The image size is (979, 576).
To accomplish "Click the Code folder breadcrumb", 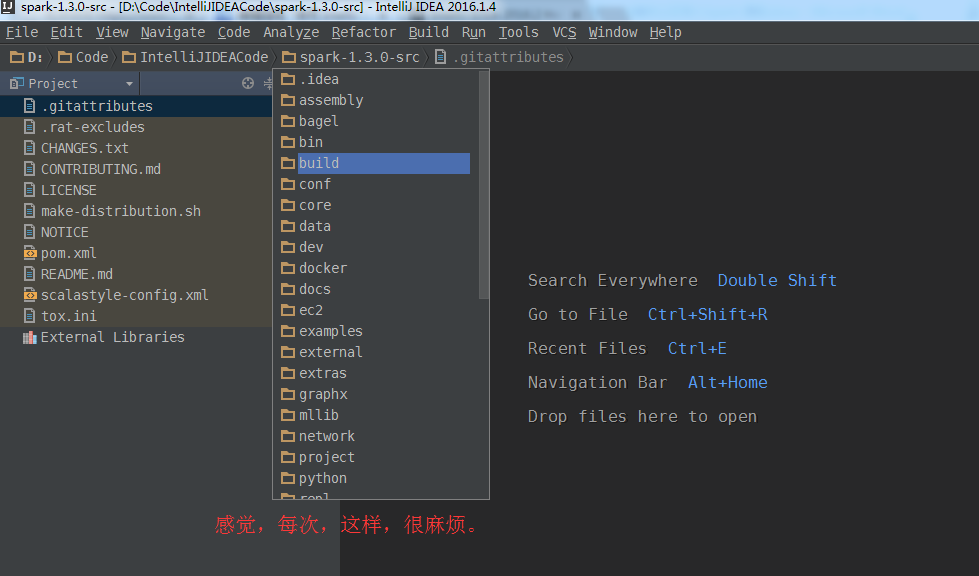I will [x=83, y=57].
